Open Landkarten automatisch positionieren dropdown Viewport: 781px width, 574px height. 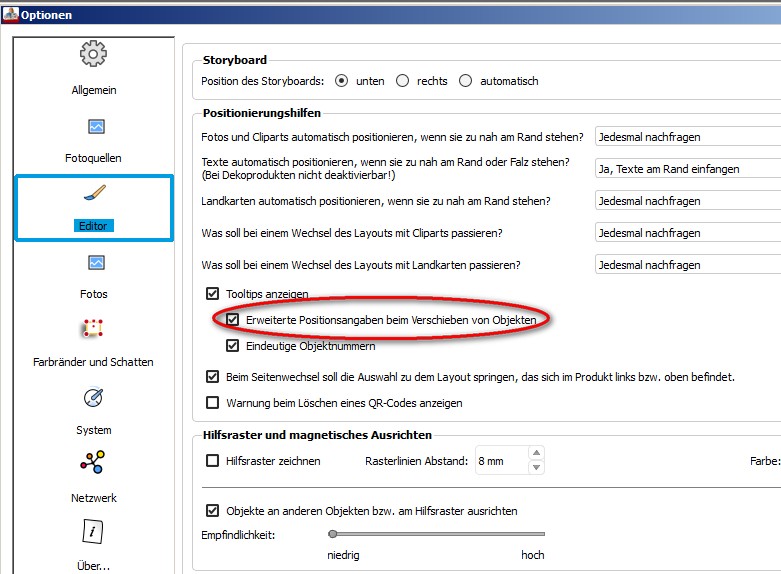(x=688, y=201)
